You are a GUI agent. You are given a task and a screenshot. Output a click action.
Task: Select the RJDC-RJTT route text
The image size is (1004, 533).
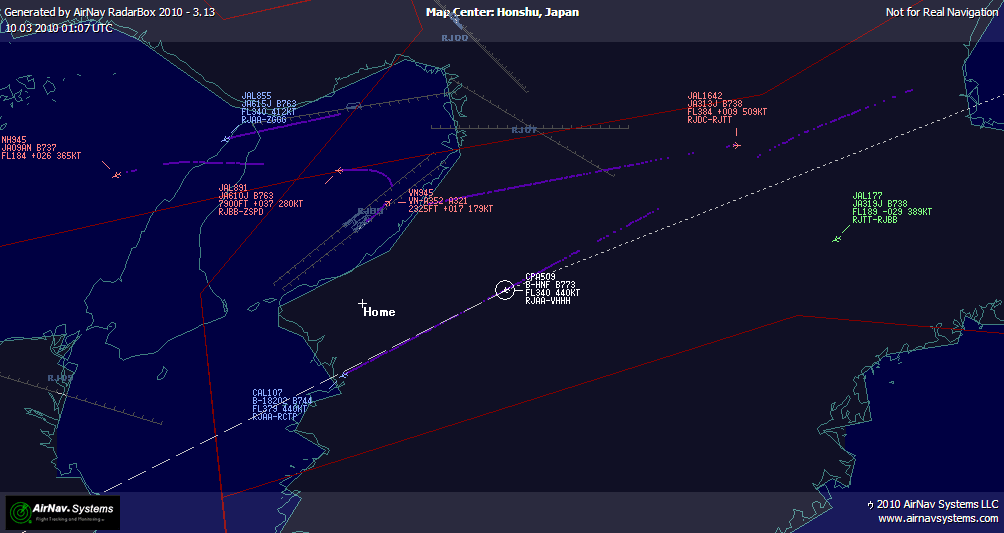710,120
